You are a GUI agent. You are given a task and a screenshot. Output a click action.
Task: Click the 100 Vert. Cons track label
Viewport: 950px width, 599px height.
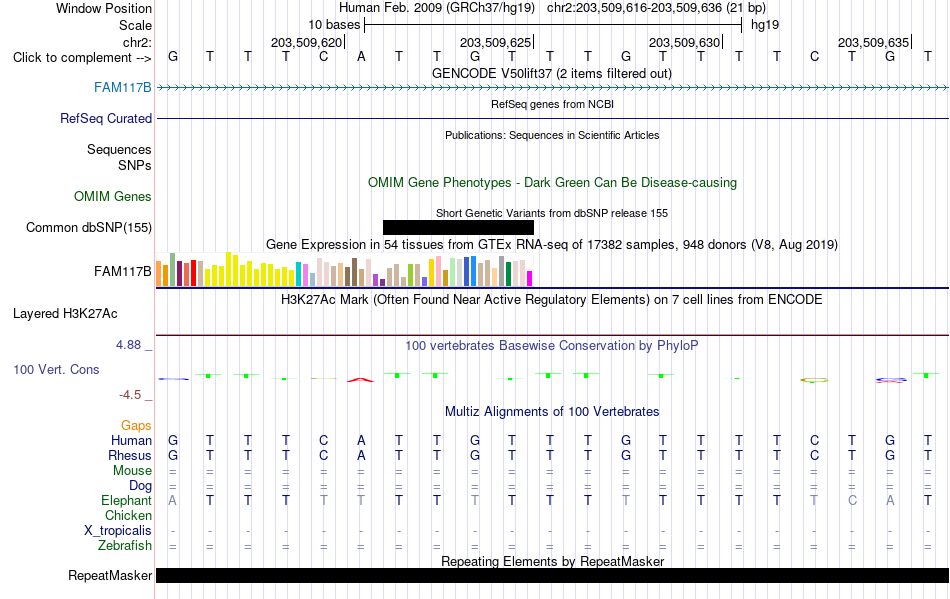[x=56, y=369]
